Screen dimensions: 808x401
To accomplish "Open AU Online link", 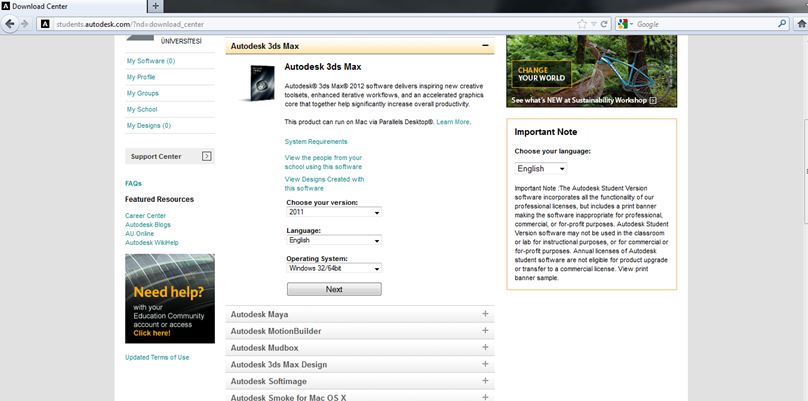I will point(140,233).
